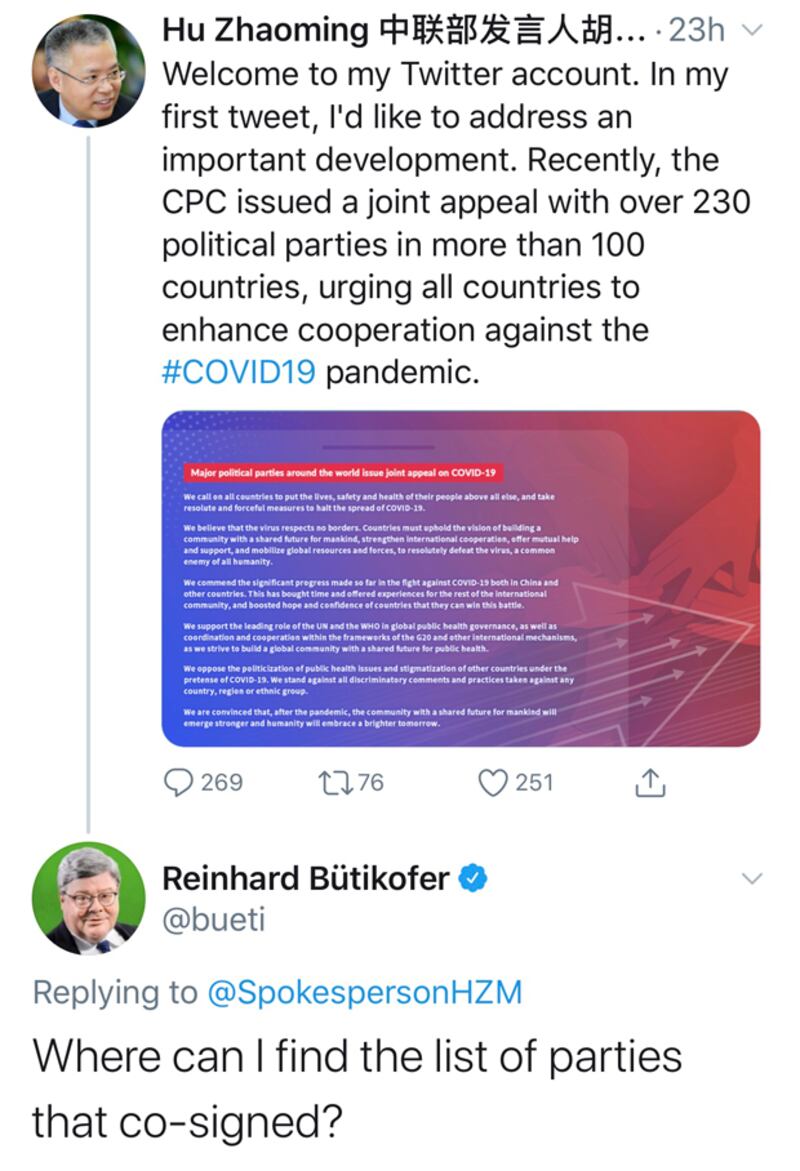
Task: Click the 76 retweets count
Action: [370, 783]
